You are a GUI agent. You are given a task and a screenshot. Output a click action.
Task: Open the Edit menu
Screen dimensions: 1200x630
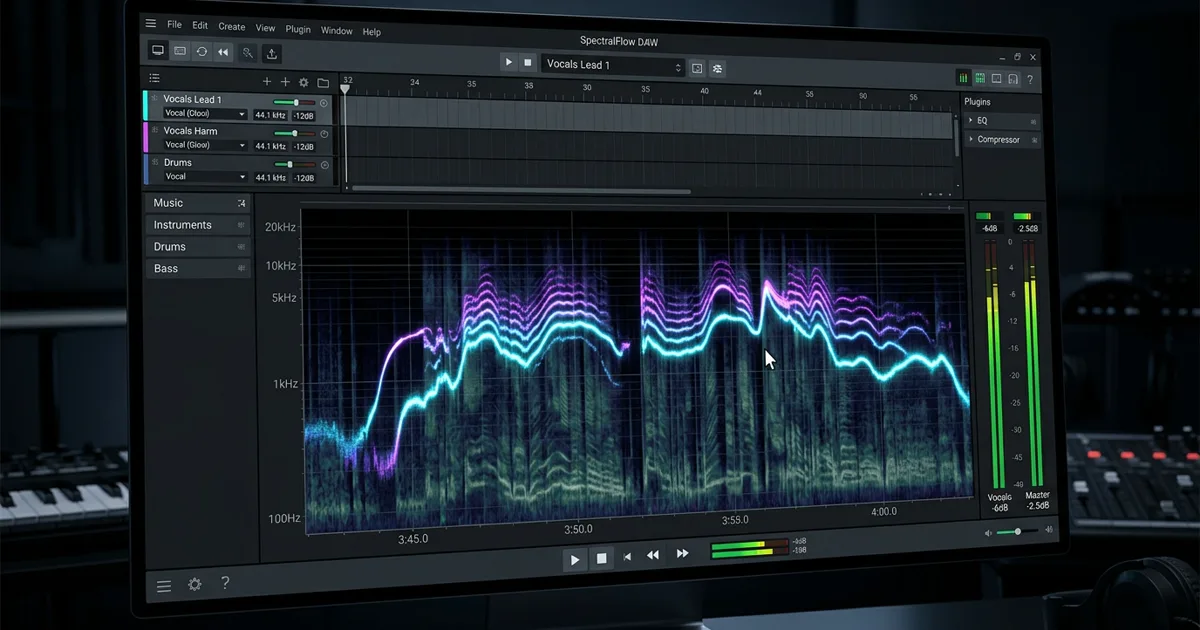(x=200, y=25)
